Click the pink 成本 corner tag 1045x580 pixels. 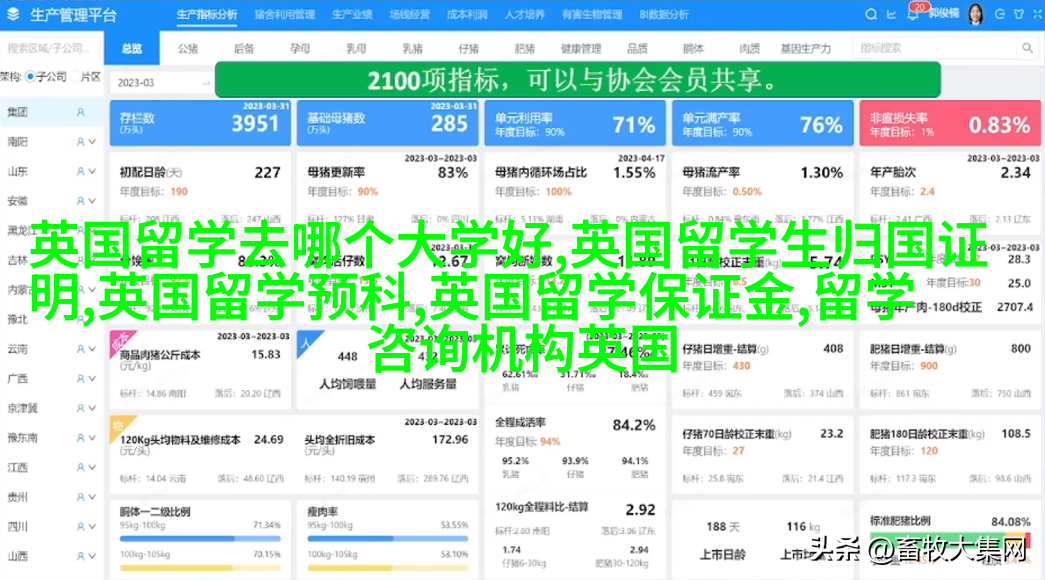[121, 341]
